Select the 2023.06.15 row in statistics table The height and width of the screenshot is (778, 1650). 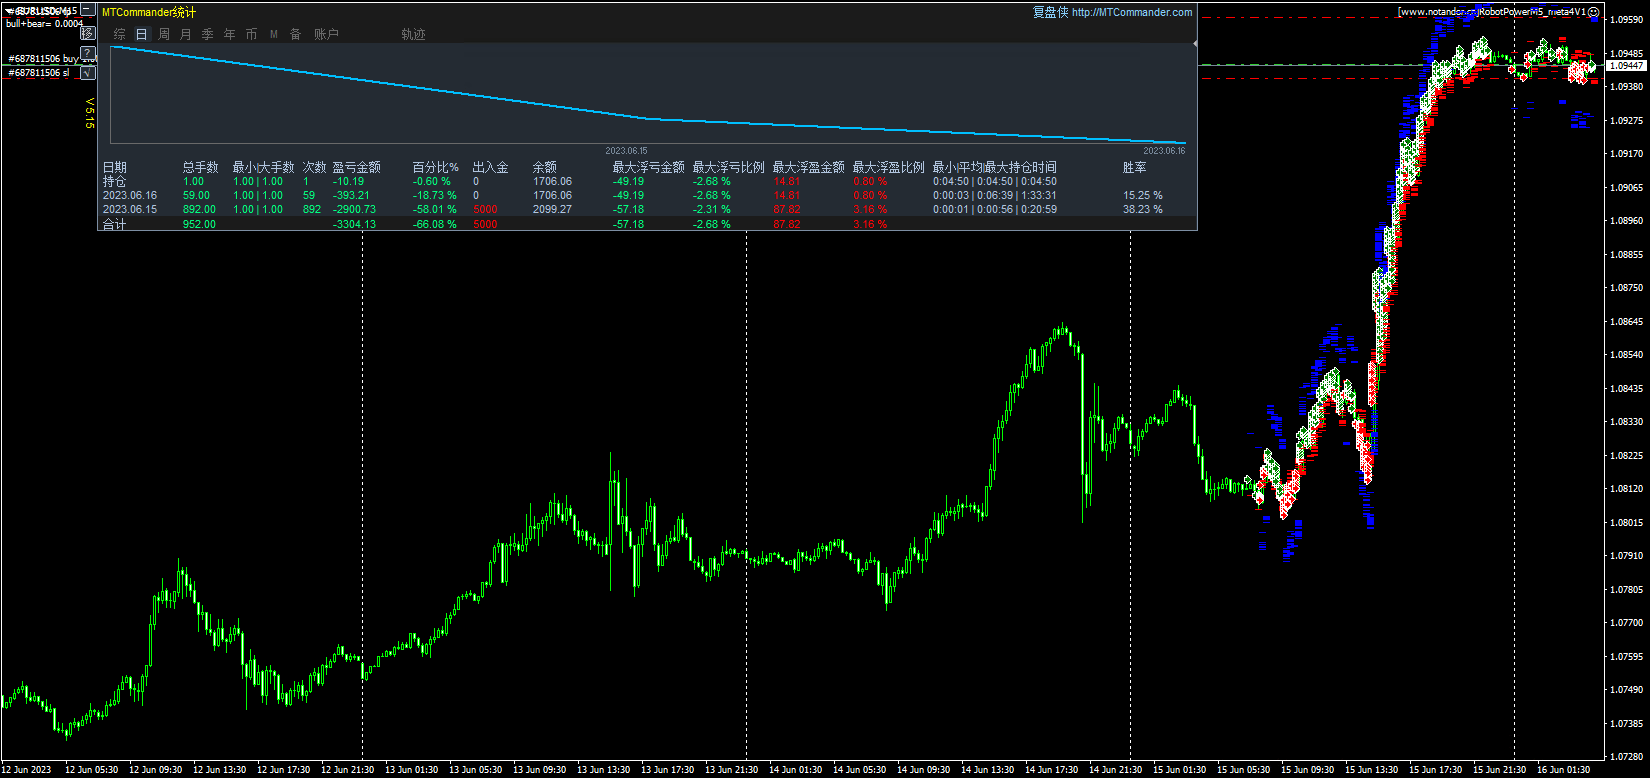pos(130,210)
